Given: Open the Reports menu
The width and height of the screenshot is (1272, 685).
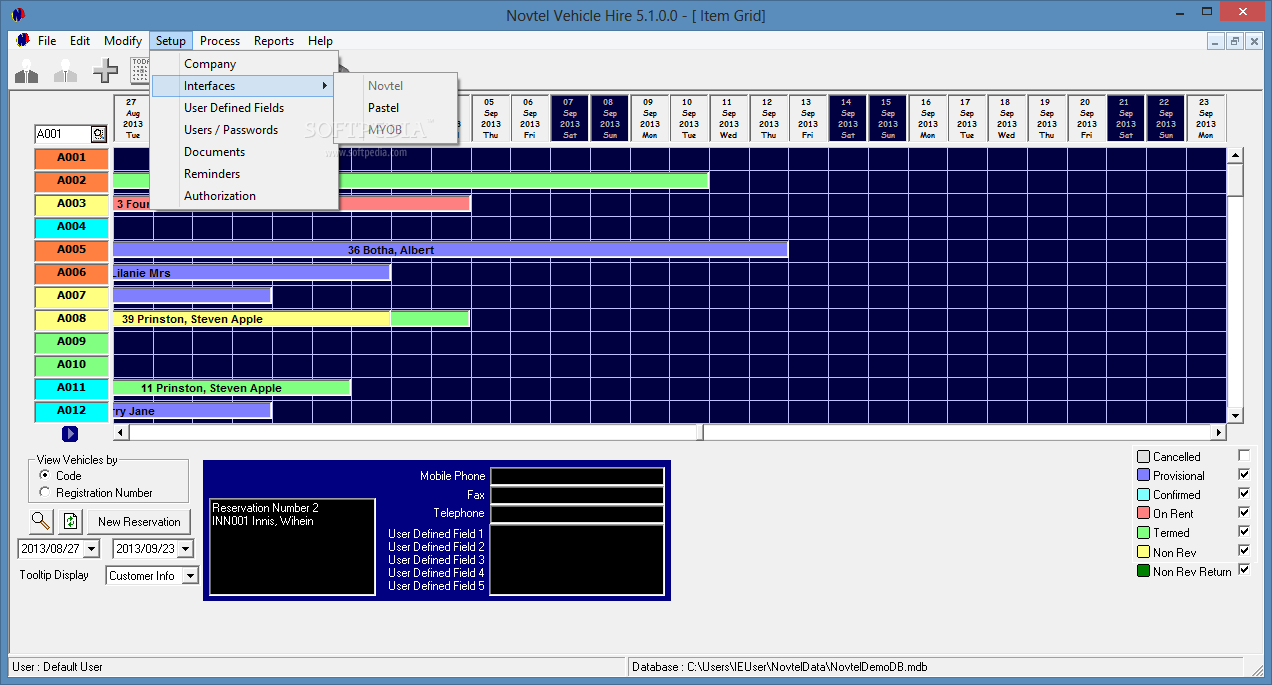Looking at the screenshot, I should [274, 41].
